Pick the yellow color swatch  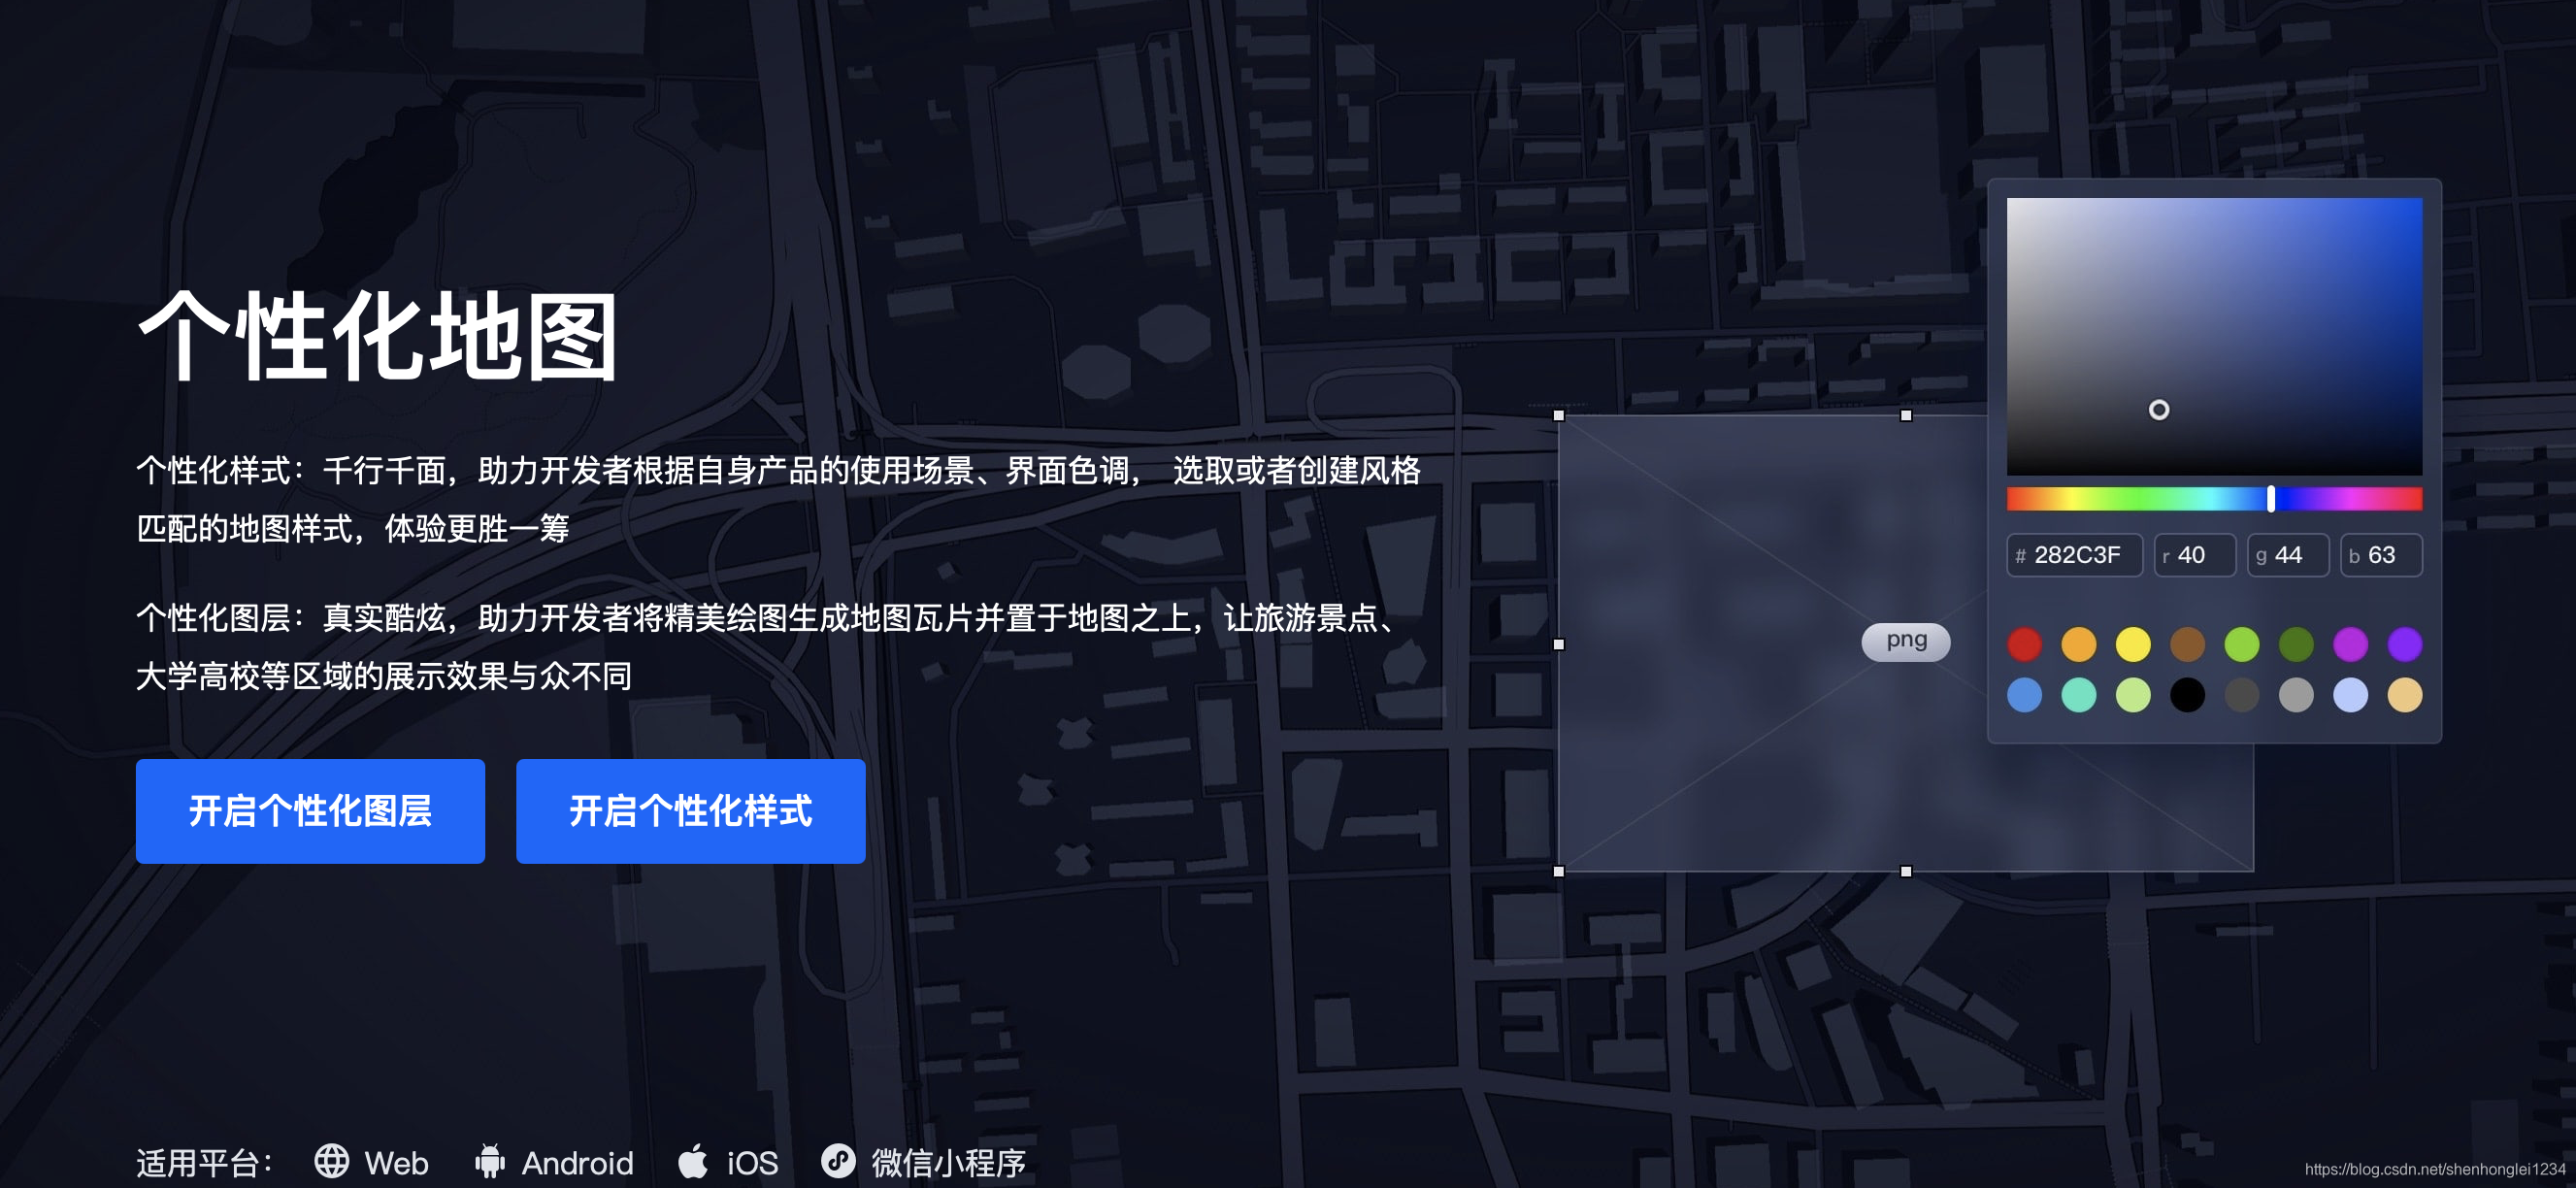(x=2132, y=644)
